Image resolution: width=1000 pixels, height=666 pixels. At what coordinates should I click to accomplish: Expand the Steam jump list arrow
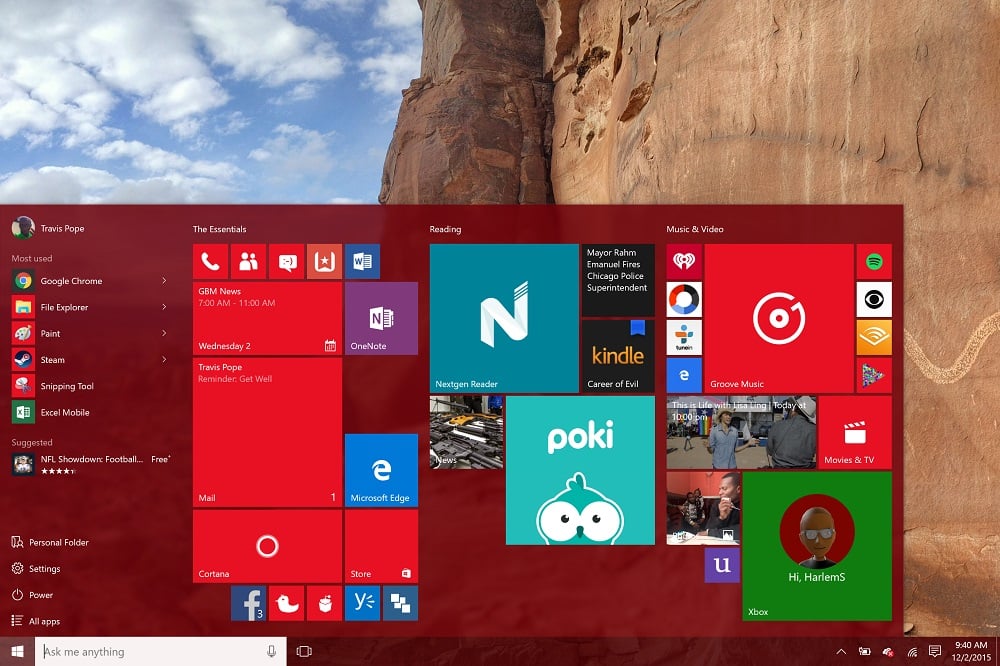pos(164,360)
